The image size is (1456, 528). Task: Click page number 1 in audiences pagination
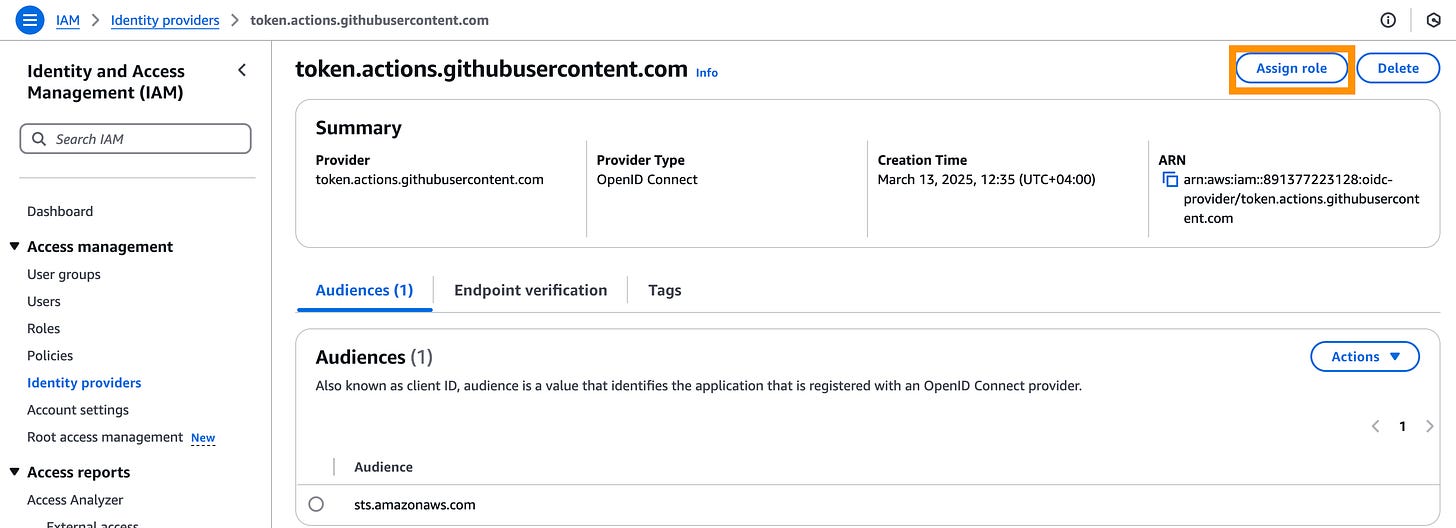point(1402,426)
